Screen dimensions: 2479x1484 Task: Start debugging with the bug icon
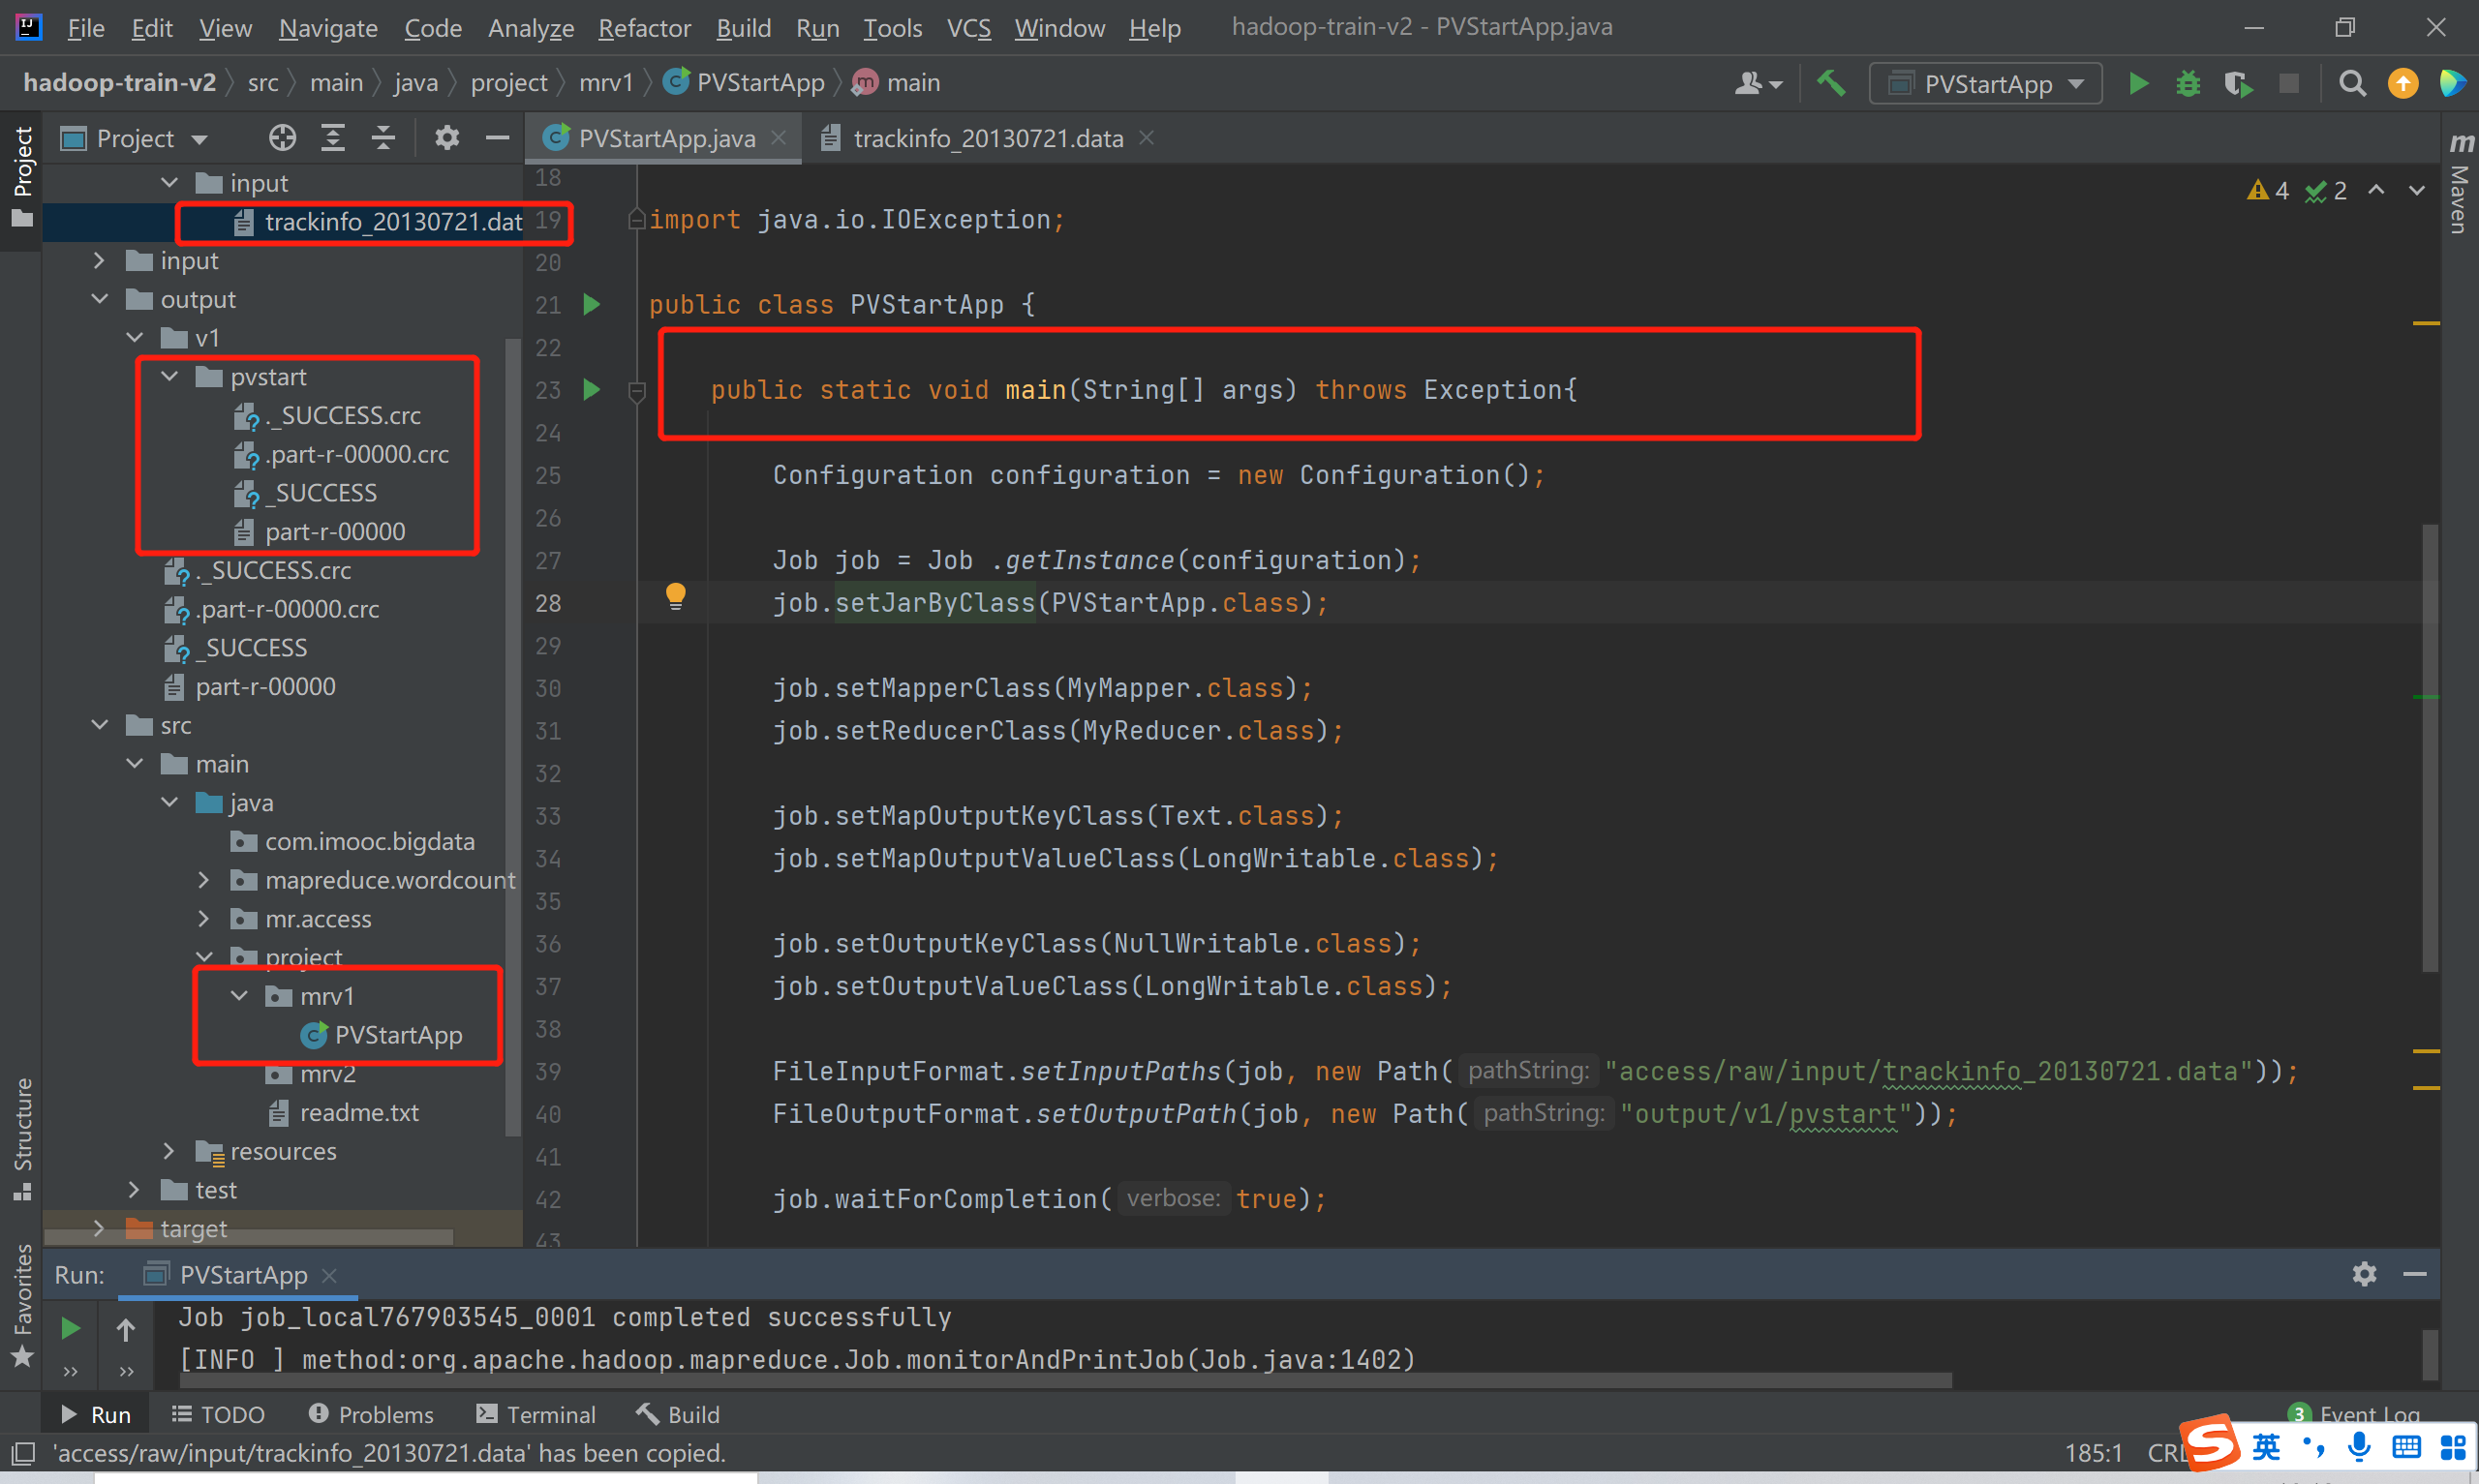pos(2188,83)
